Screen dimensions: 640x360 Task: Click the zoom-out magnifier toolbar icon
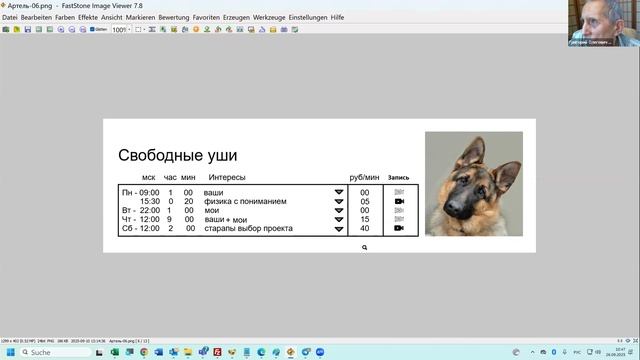tap(72, 29)
